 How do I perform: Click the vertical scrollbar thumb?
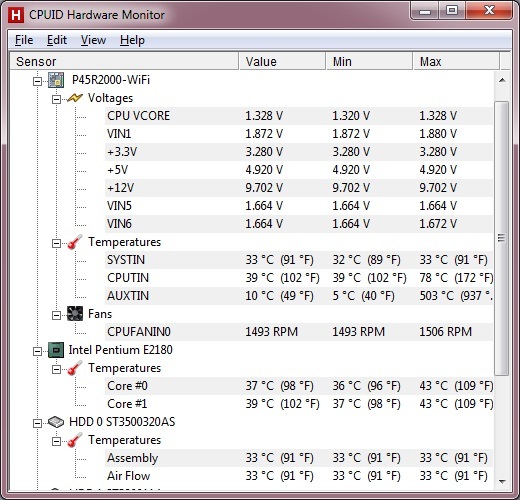click(x=502, y=238)
